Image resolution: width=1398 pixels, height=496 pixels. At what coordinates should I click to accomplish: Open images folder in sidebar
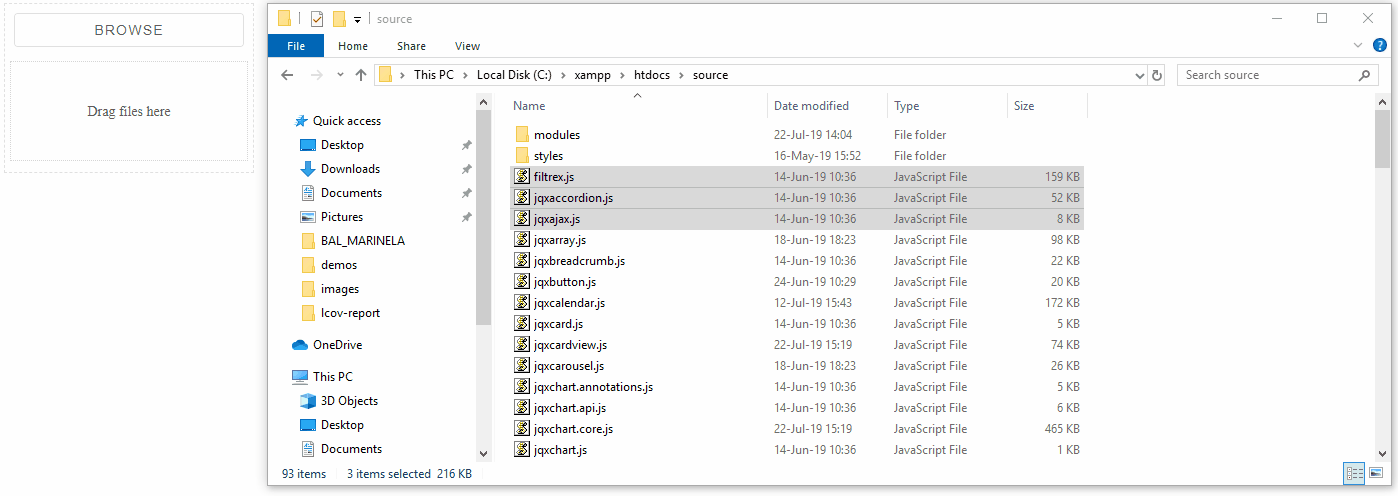pyautogui.click(x=340, y=289)
